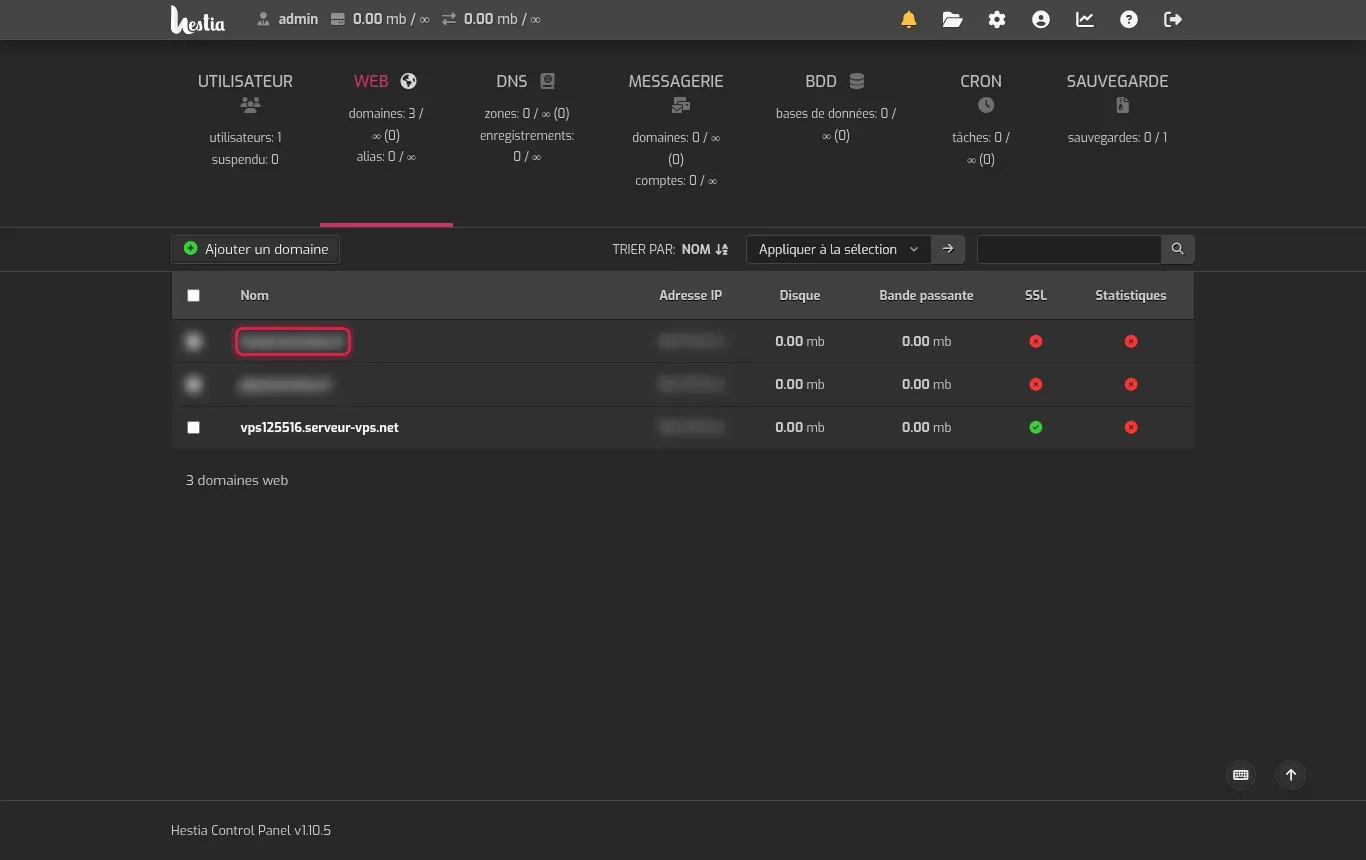Click the search magnifier button

click(1178, 249)
